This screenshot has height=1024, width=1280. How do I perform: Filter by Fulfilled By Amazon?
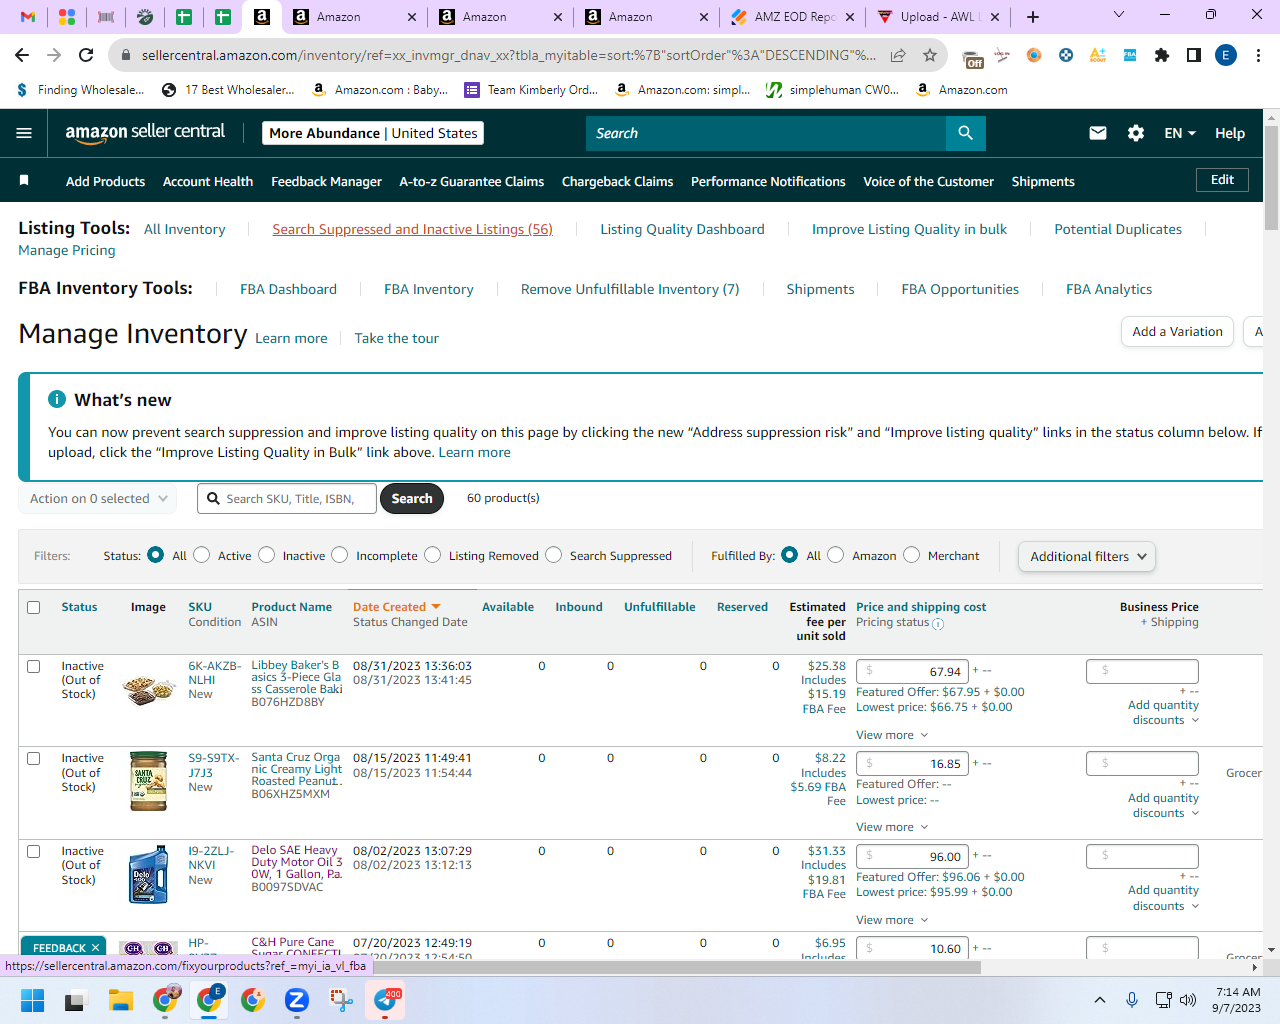click(x=836, y=555)
